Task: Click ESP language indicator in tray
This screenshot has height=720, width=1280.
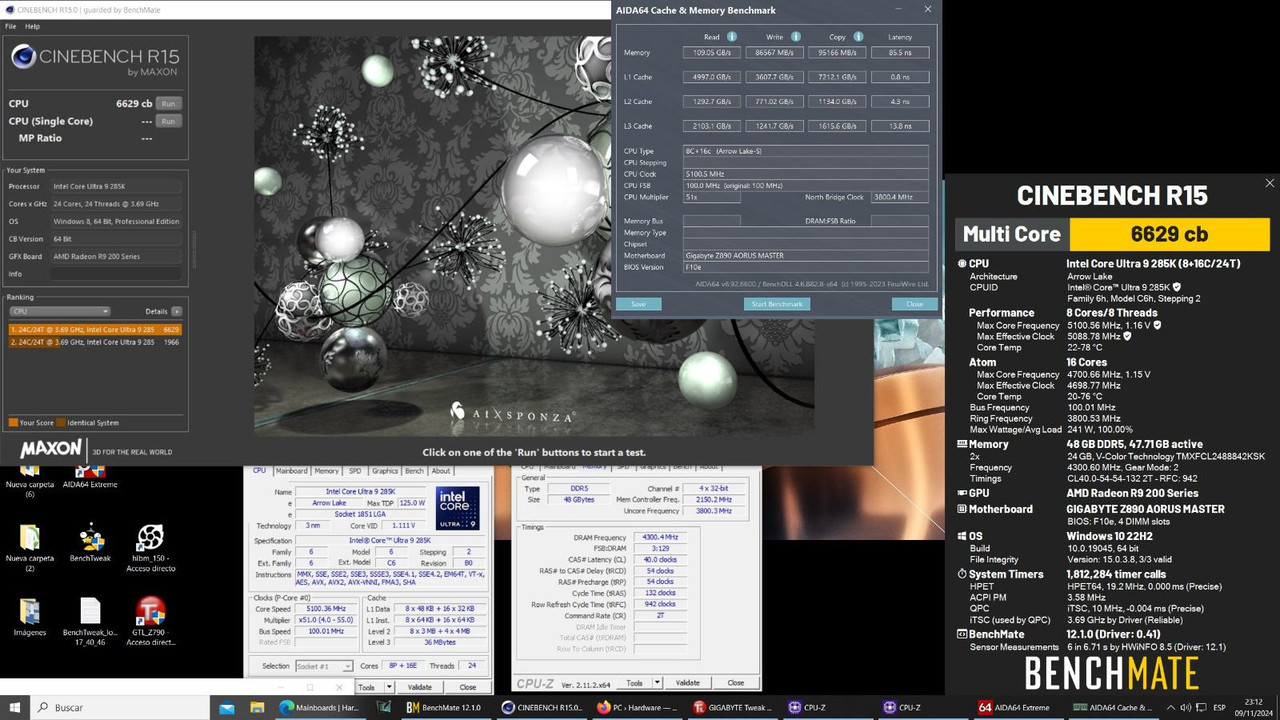Action: click(1221, 707)
